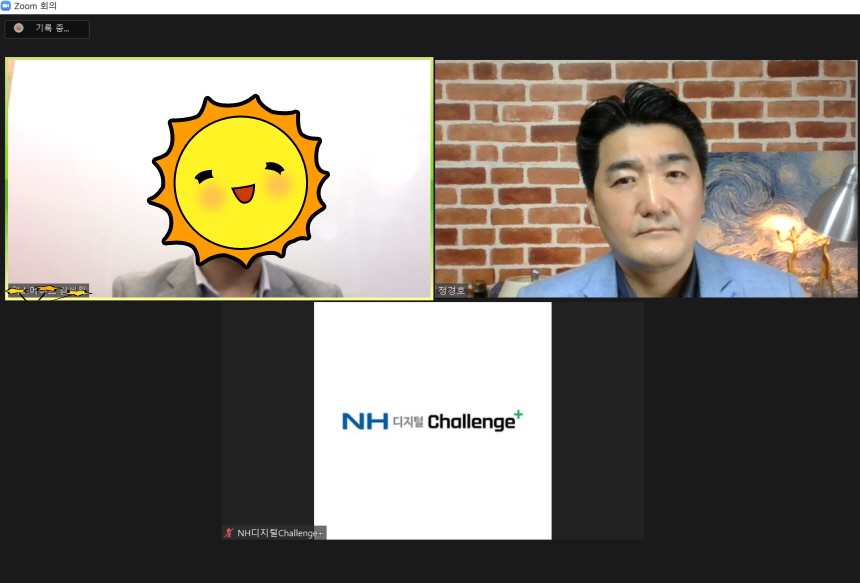Click the red recording indicator dot
Image resolution: width=860 pixels, height=583 pixels.
[x=19, y=28]
